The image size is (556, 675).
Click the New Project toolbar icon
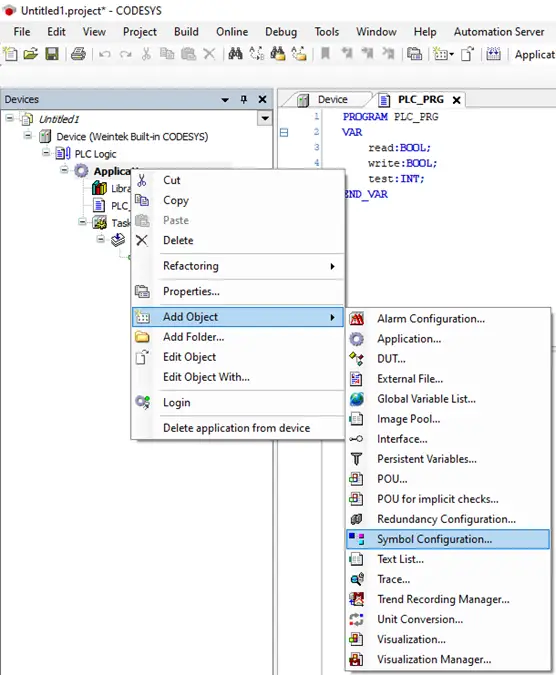click(10, 54)
